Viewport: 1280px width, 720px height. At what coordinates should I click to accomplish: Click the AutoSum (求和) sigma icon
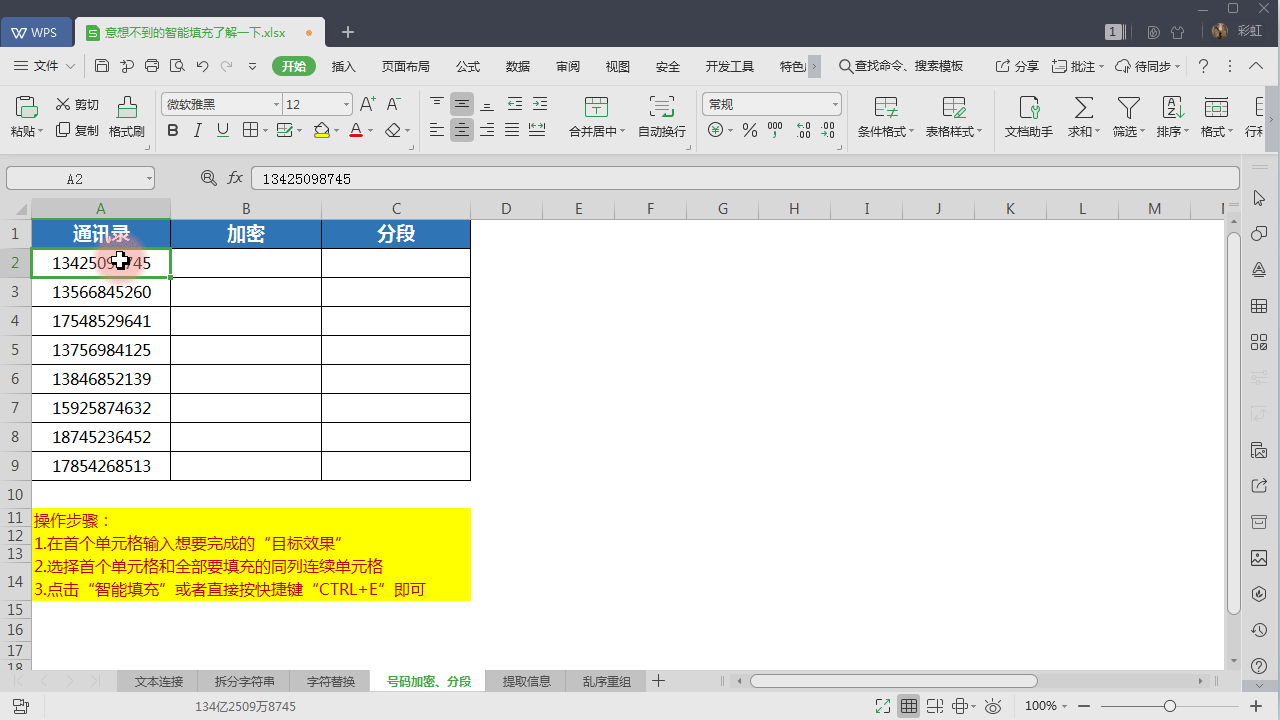coord(1082,108)
